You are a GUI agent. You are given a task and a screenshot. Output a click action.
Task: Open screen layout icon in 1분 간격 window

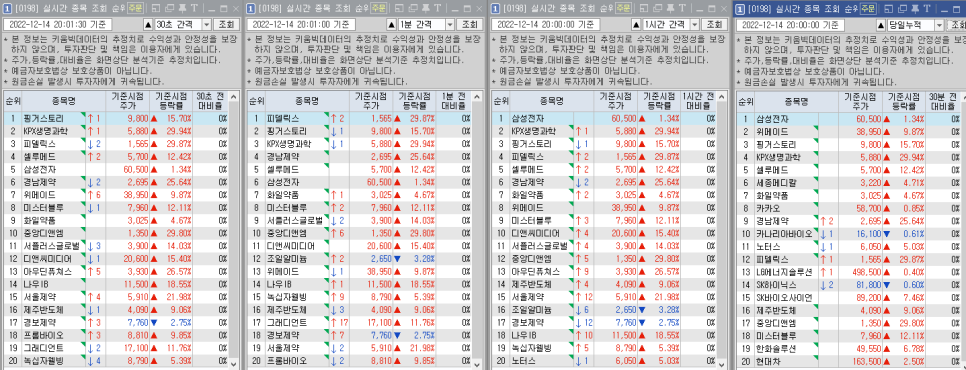click(399, 8)
